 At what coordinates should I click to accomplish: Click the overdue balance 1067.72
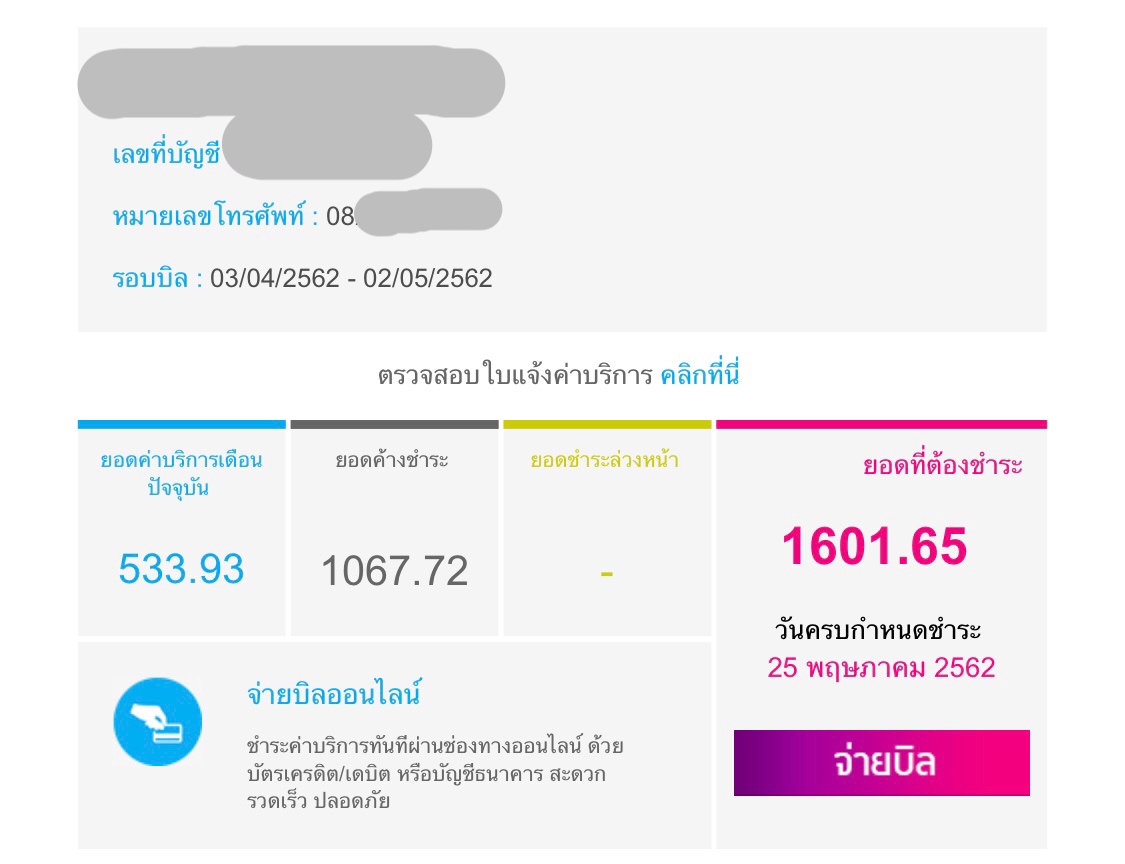(x=394, y=571)
